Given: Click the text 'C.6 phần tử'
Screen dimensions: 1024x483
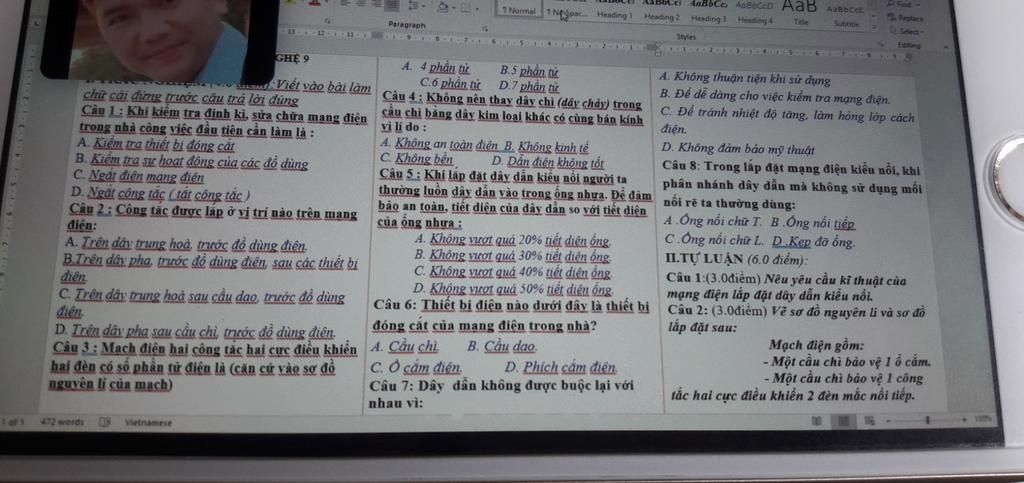Looking at the screenshot, I should coord(451,84).
